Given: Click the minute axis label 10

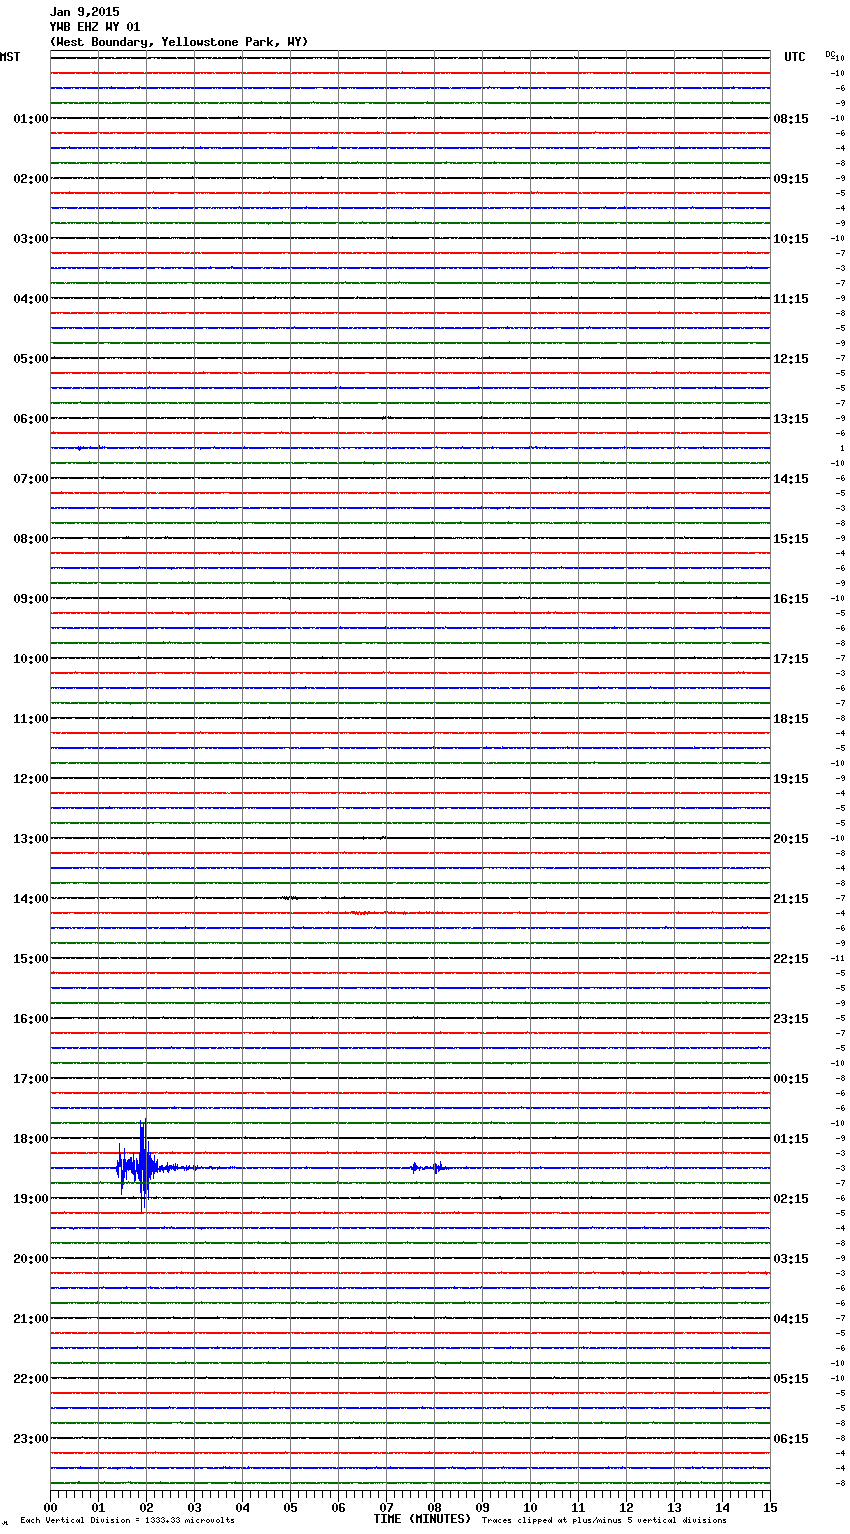Looking at the screenshot, I should (x=530, y=1507).
